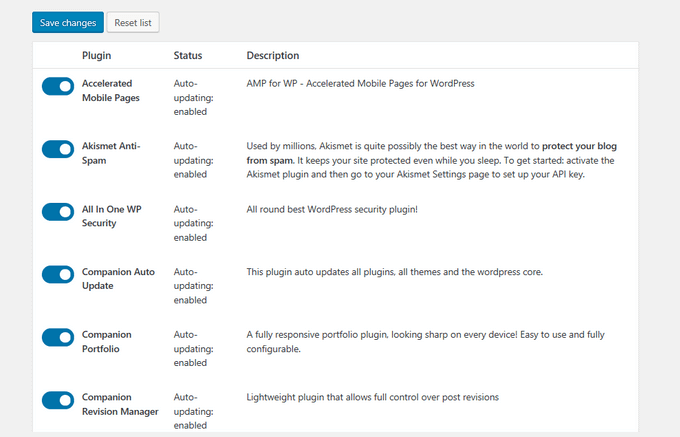
Task: Select the Companion Portfolio plugin name
Action: click(107, 341)
